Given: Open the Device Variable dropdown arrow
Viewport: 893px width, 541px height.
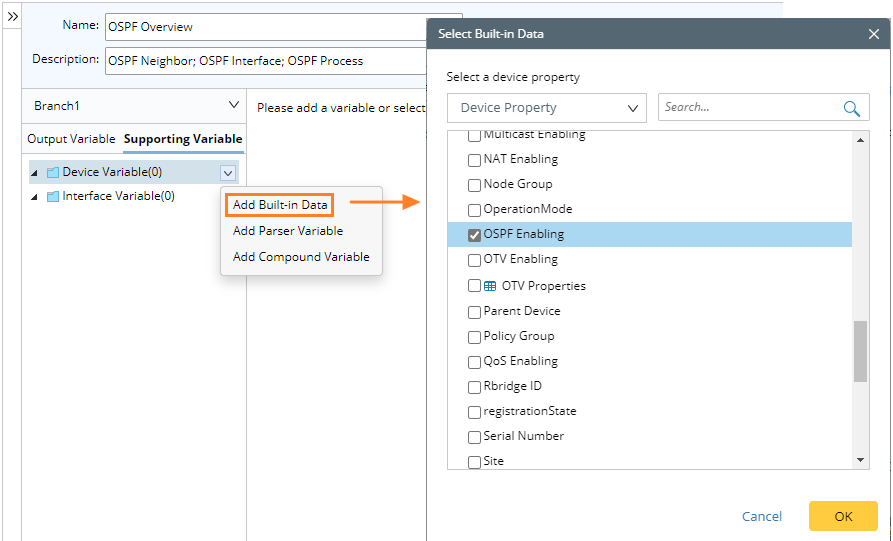Looking at the screenshot, I should pos(228,173).
